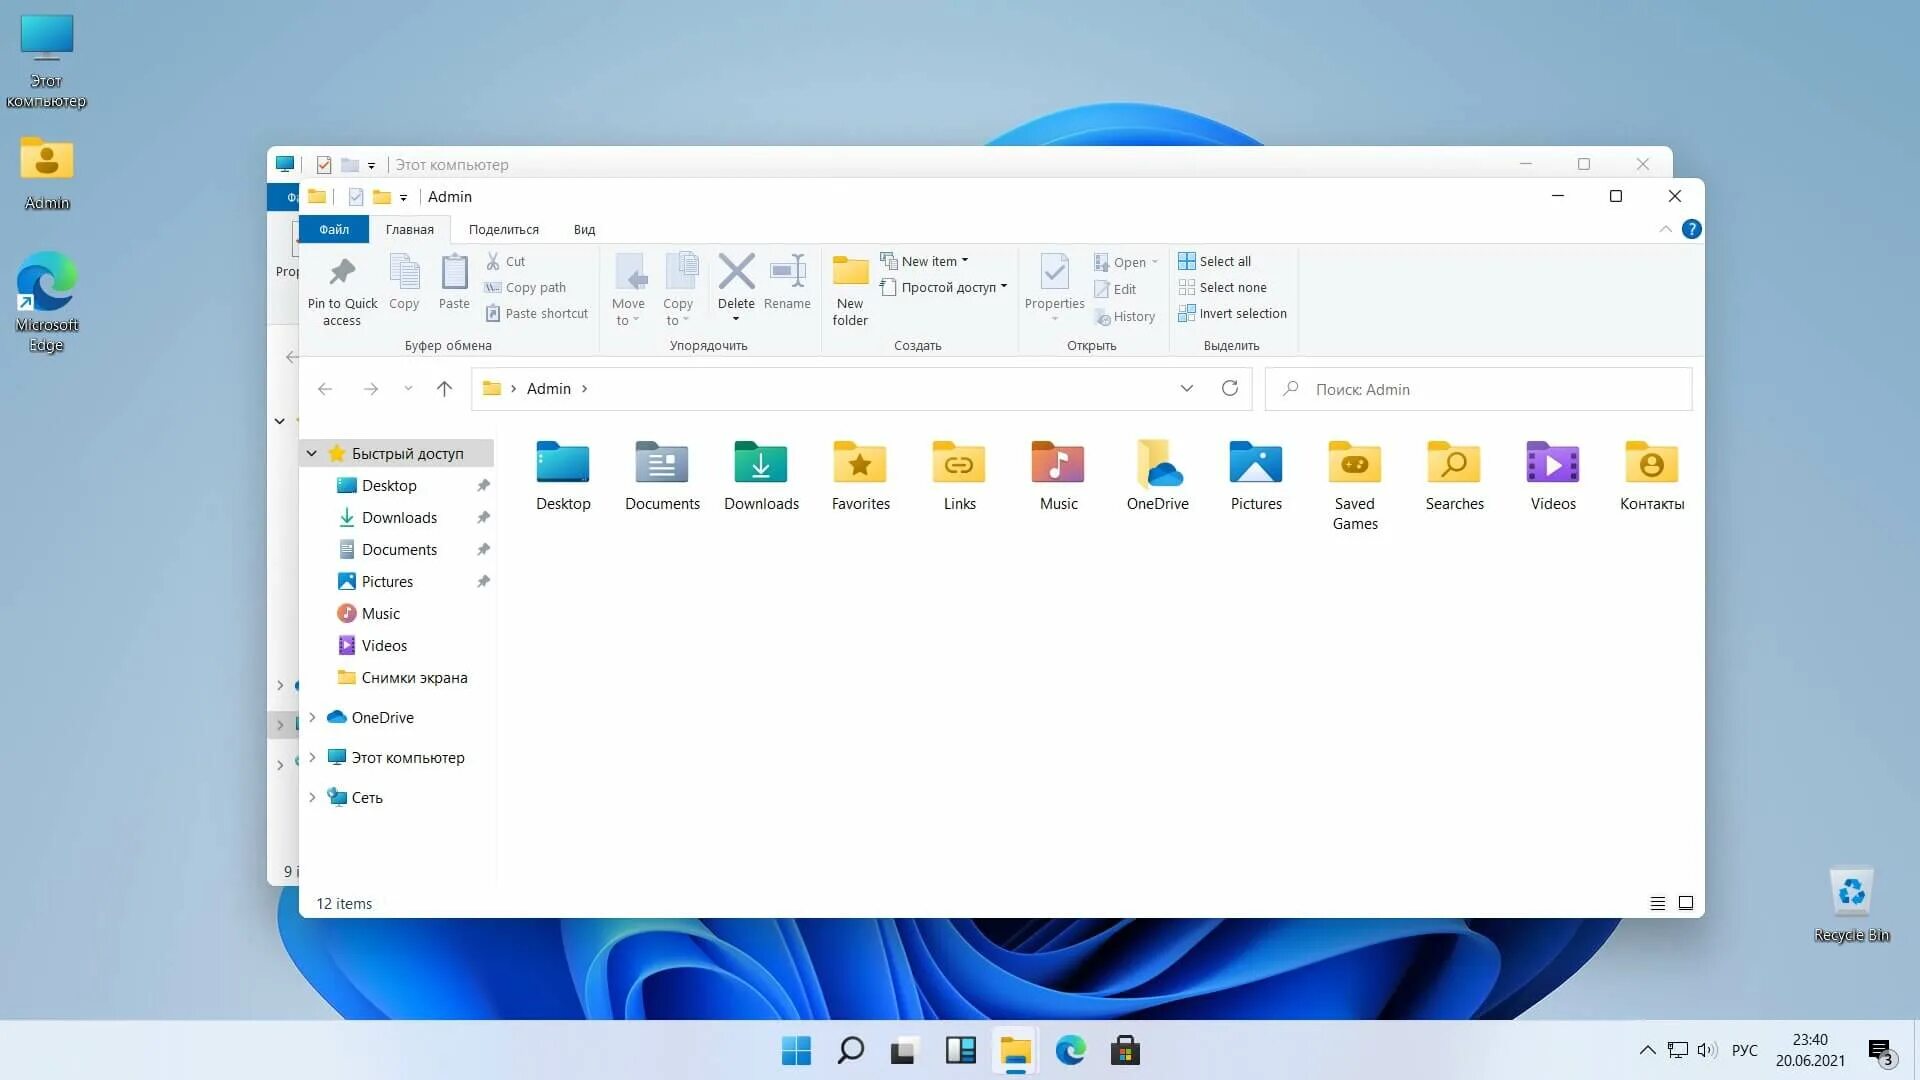
Task: Switch to details view in status bar
Action: pos(1657,903)
